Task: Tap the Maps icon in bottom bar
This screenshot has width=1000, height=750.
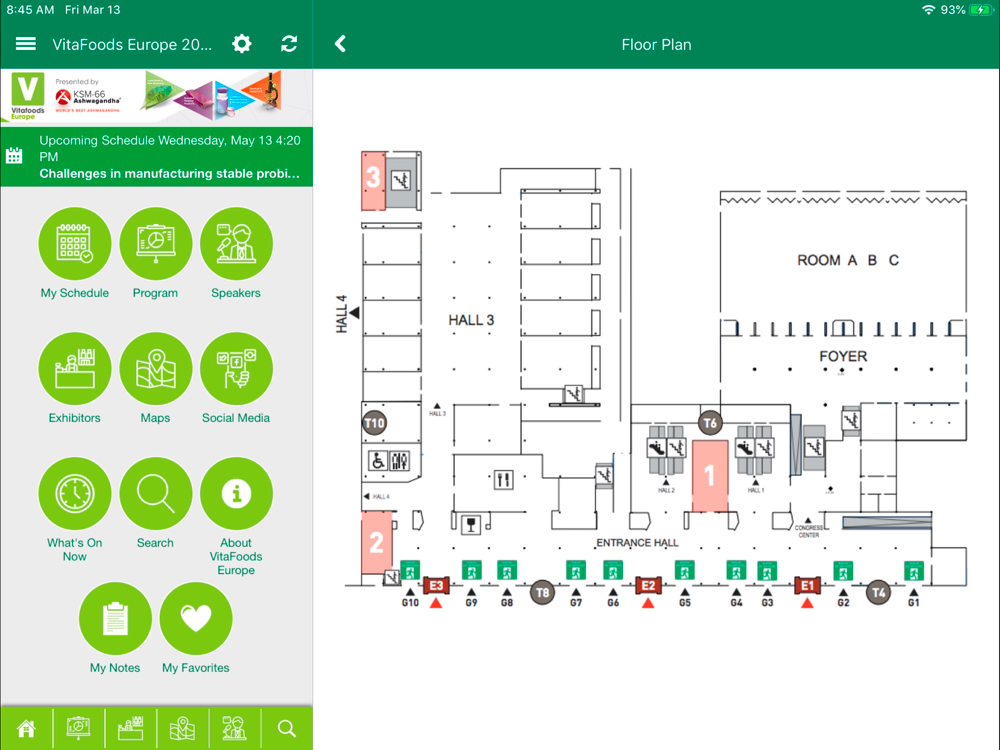Action: click(x=182, y=728)
